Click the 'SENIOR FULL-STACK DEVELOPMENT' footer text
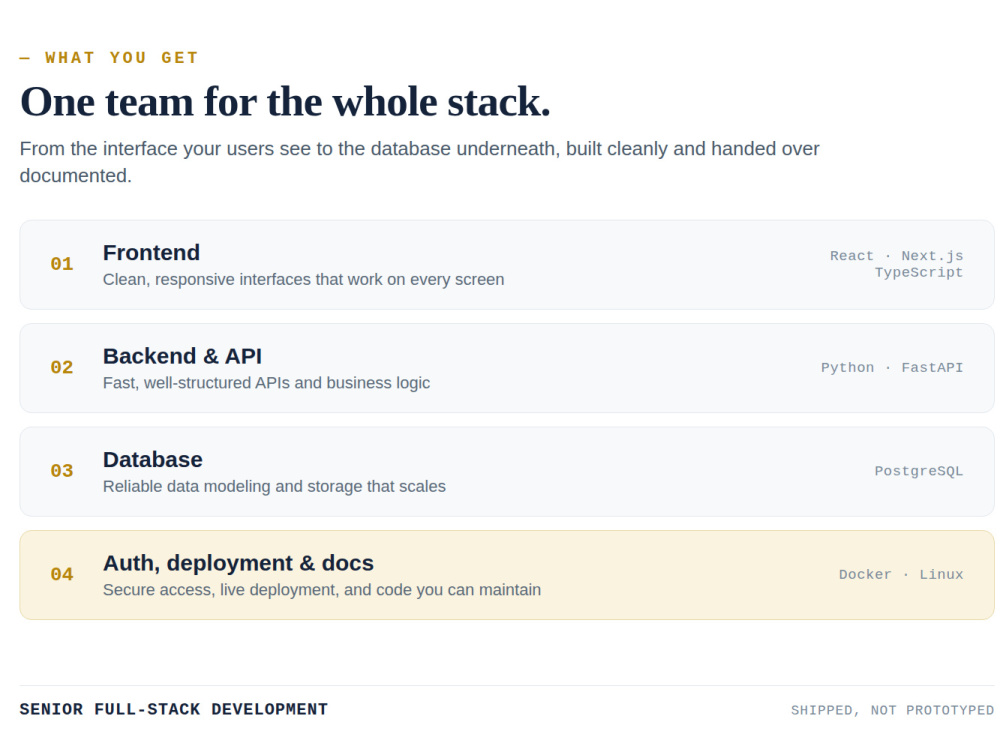 coord(173,709)
